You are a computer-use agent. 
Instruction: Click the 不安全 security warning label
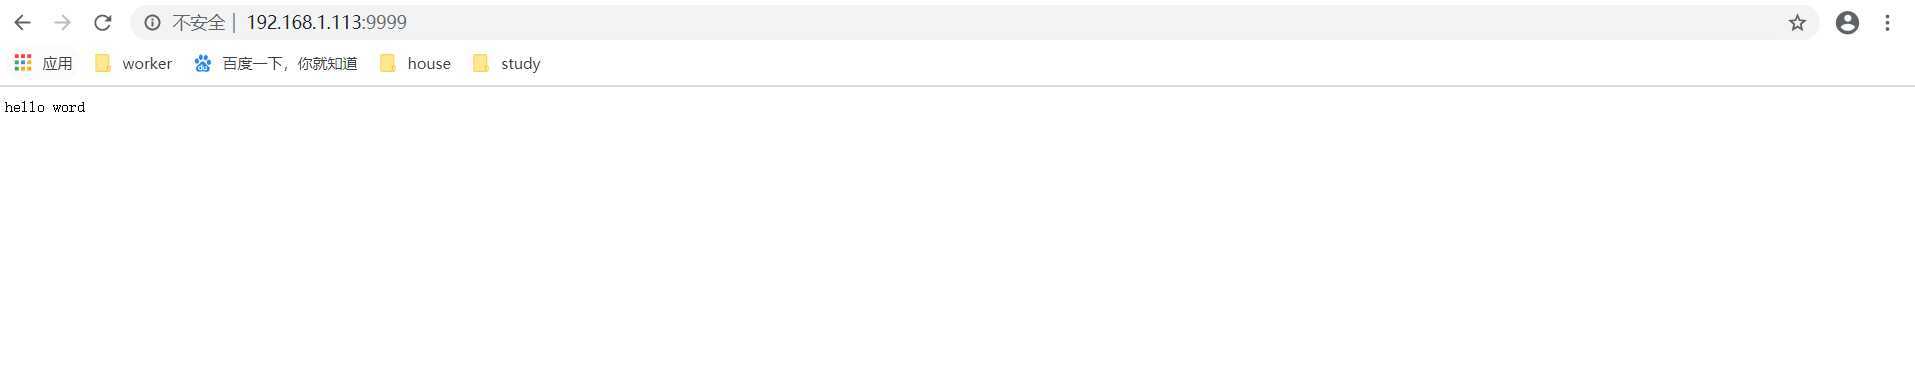click(198, 22)
